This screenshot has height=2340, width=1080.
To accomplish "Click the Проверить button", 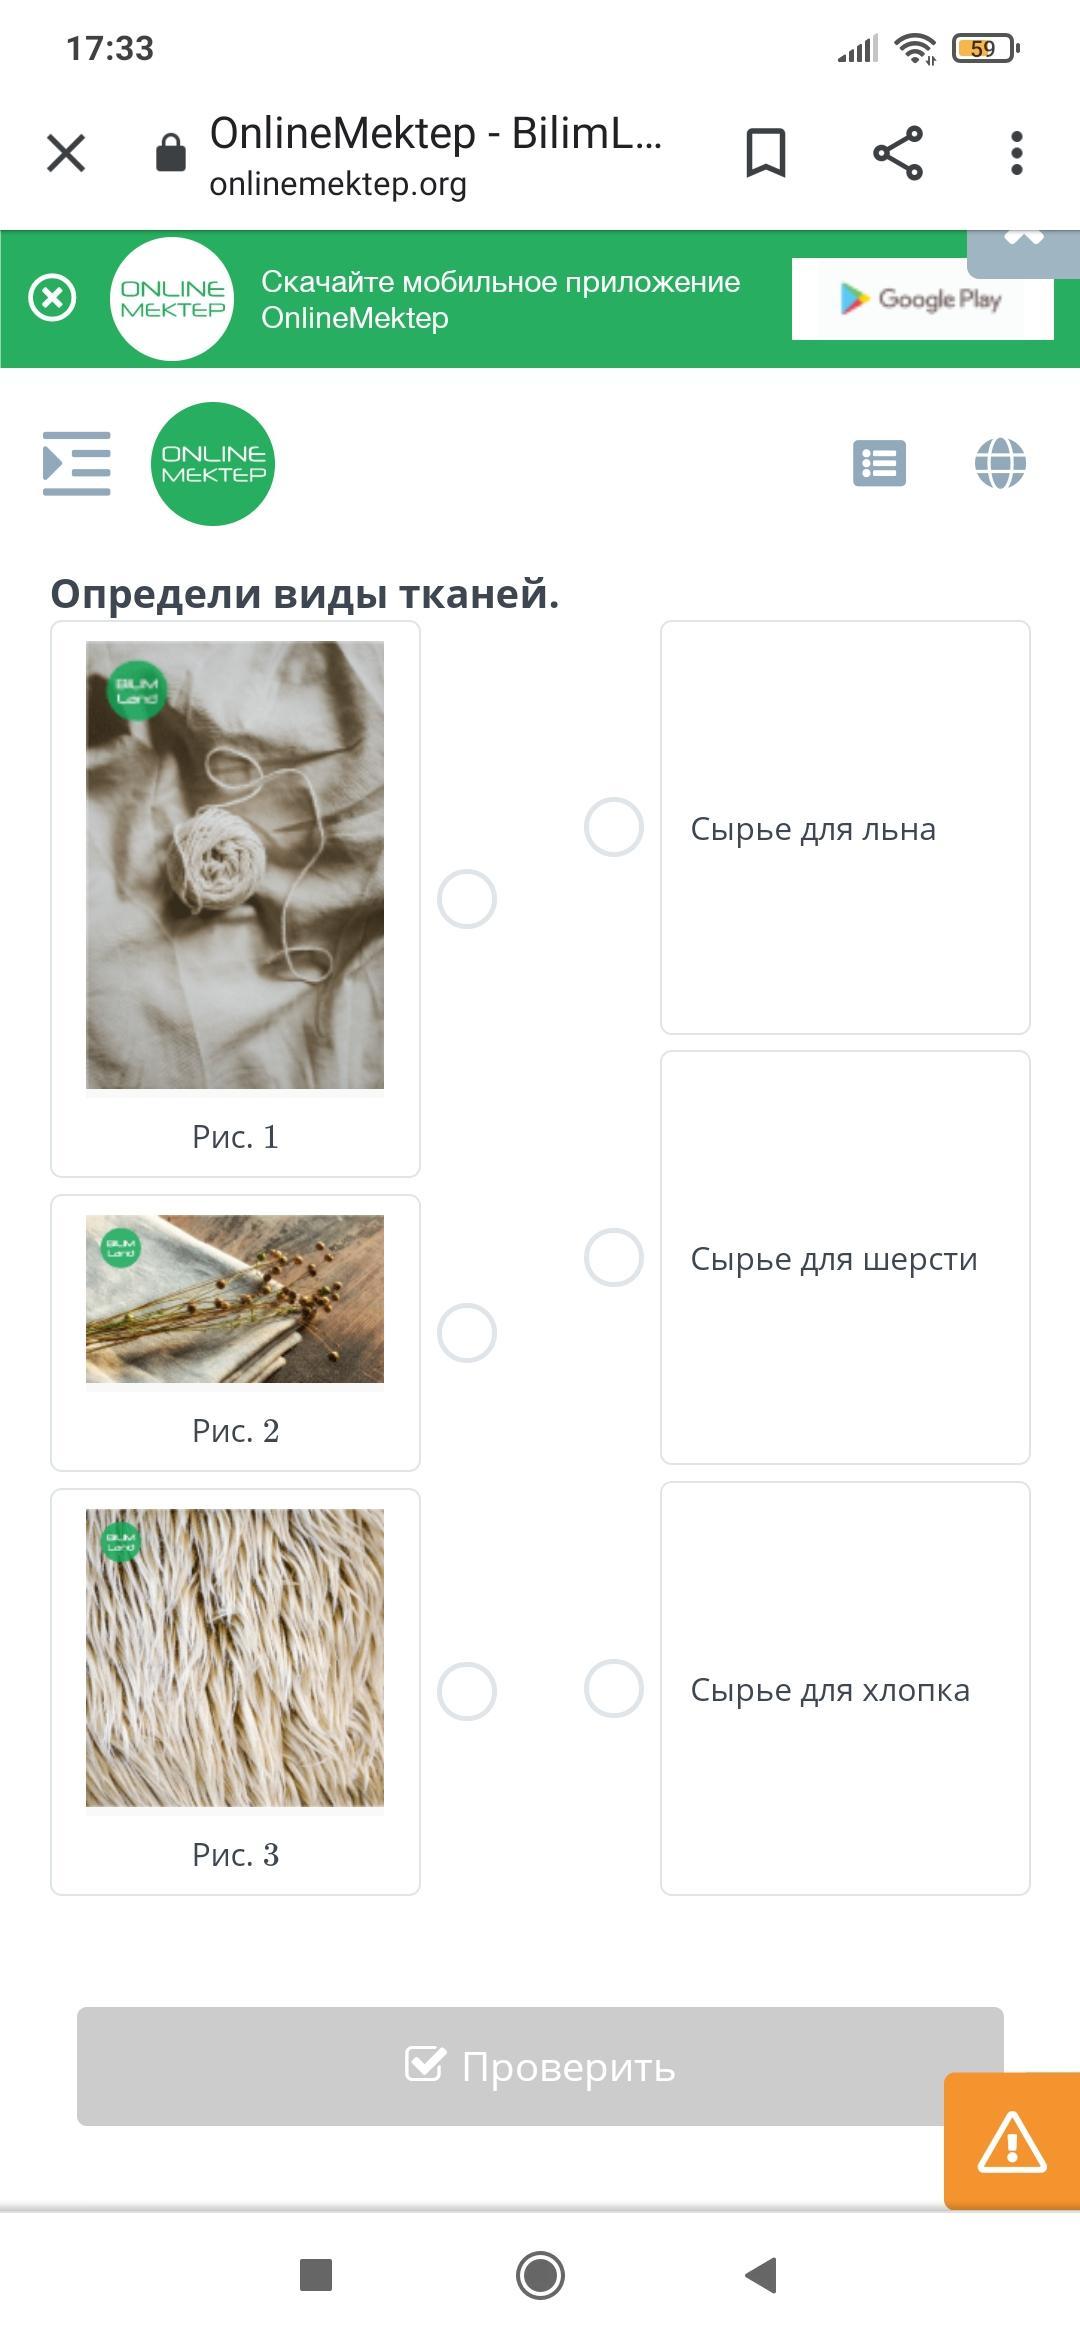I will pyautogui.click(x=540, y=2066).
